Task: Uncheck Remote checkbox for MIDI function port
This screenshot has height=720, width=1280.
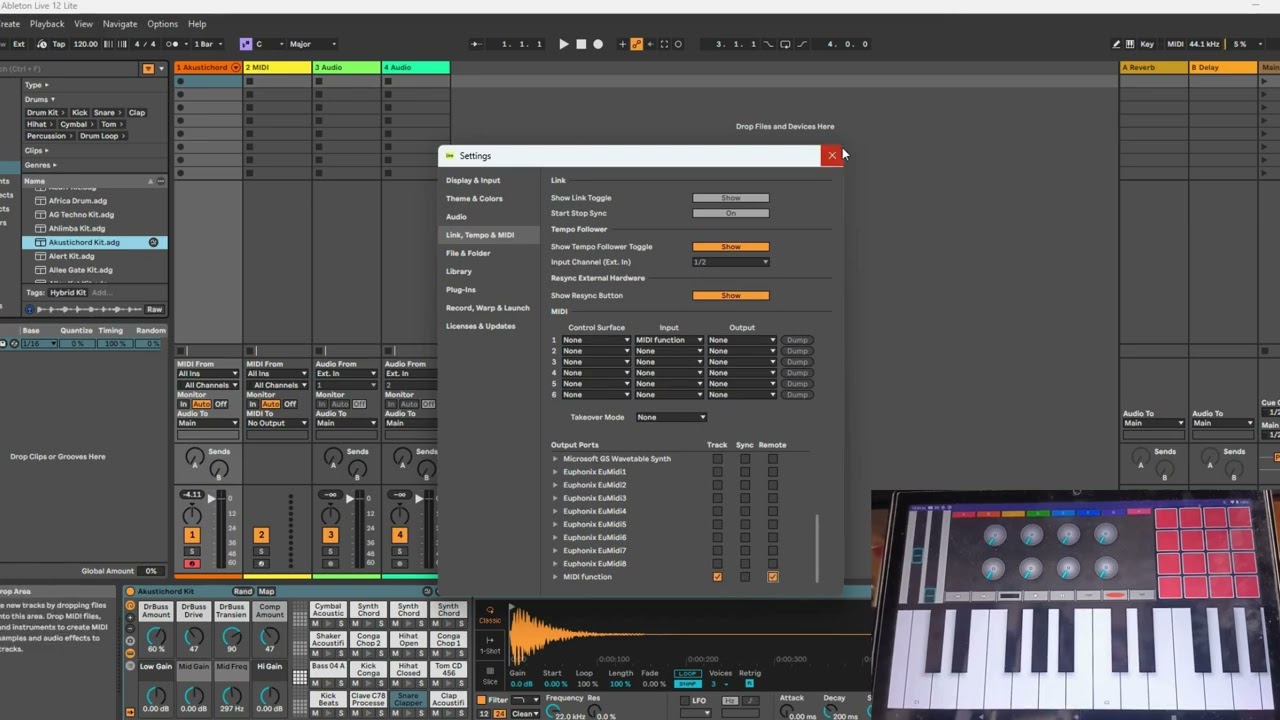Action: coord(772,577)
